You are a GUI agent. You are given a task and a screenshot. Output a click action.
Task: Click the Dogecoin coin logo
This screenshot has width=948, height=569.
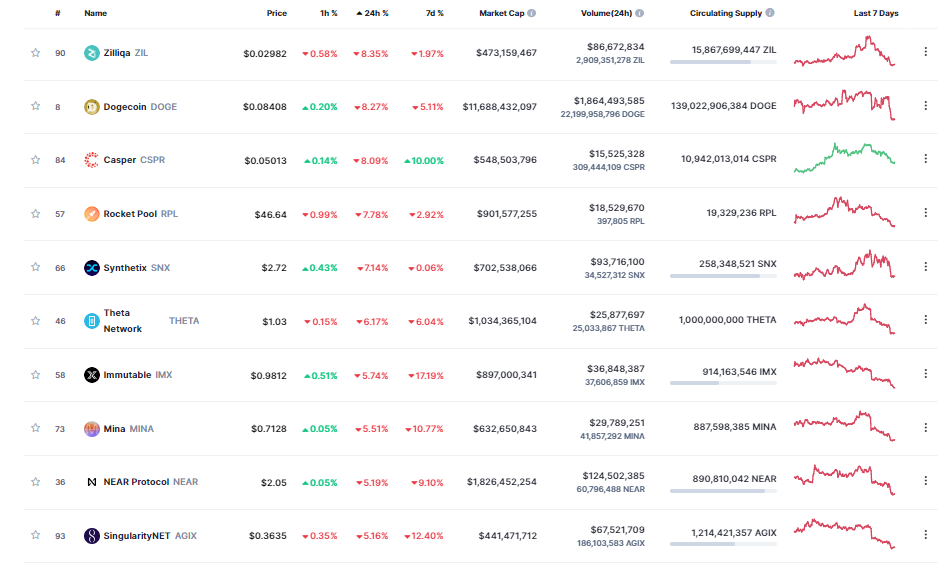click(91, 107)
